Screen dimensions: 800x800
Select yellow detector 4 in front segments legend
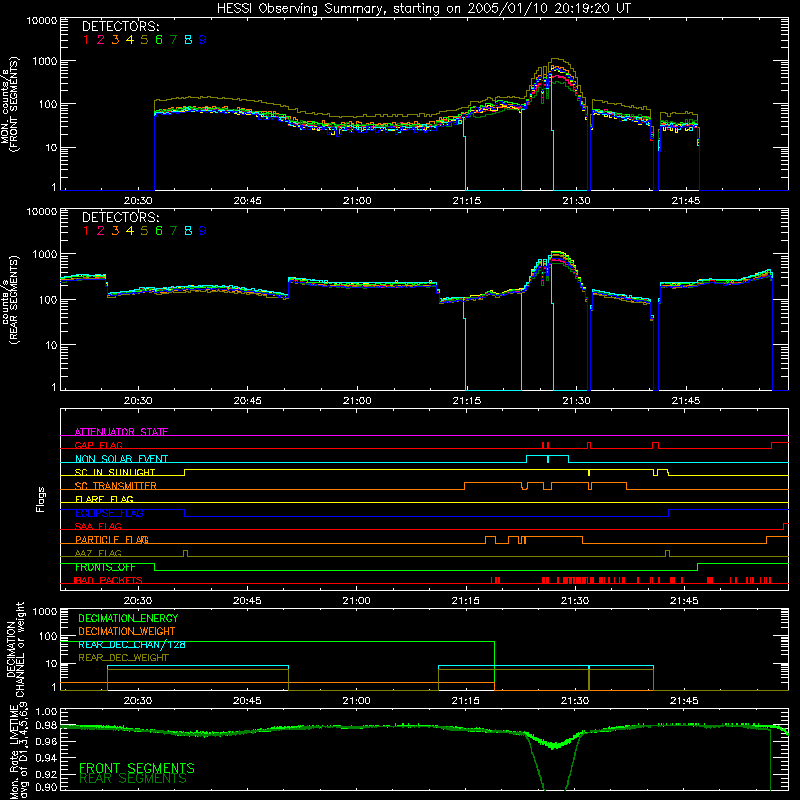point(130,40)
